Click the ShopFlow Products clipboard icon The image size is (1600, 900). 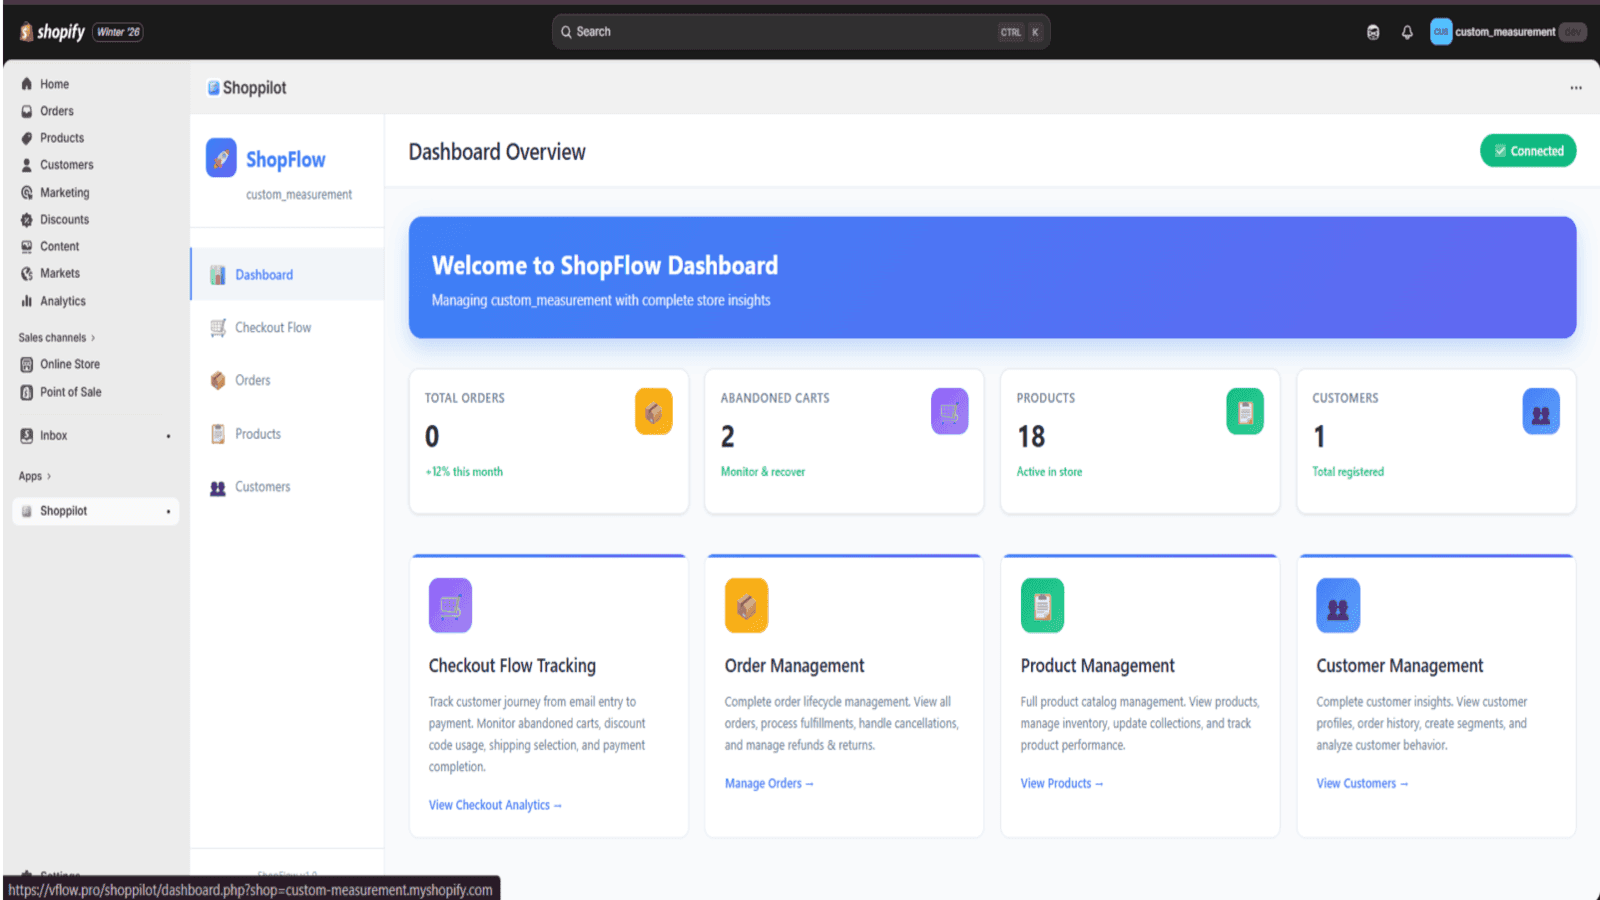pos(218,434)
